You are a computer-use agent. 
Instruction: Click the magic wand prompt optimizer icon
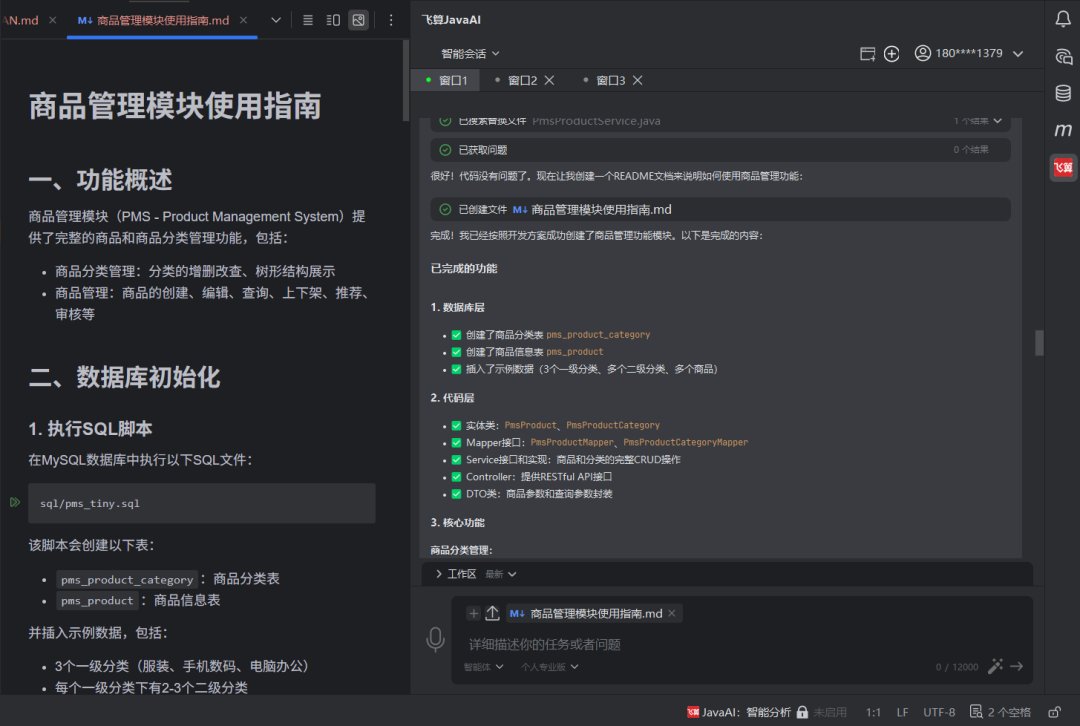pyautogui.click(x=995, y=666)
